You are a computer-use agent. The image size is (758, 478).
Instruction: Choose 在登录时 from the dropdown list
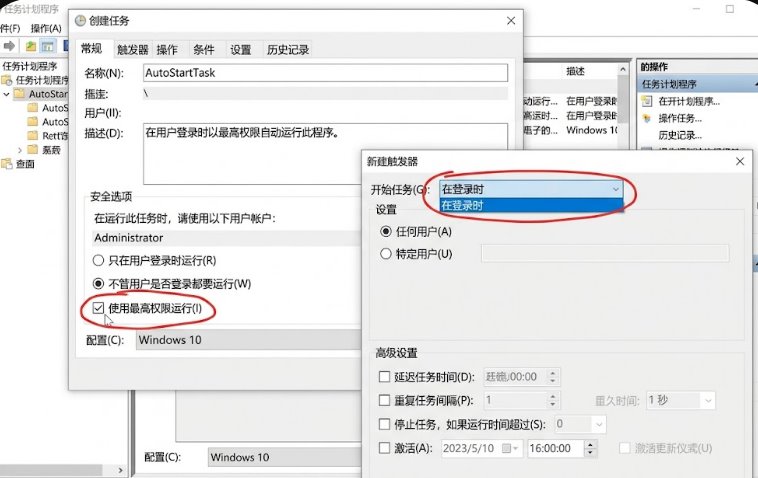[x=531, y=205]
